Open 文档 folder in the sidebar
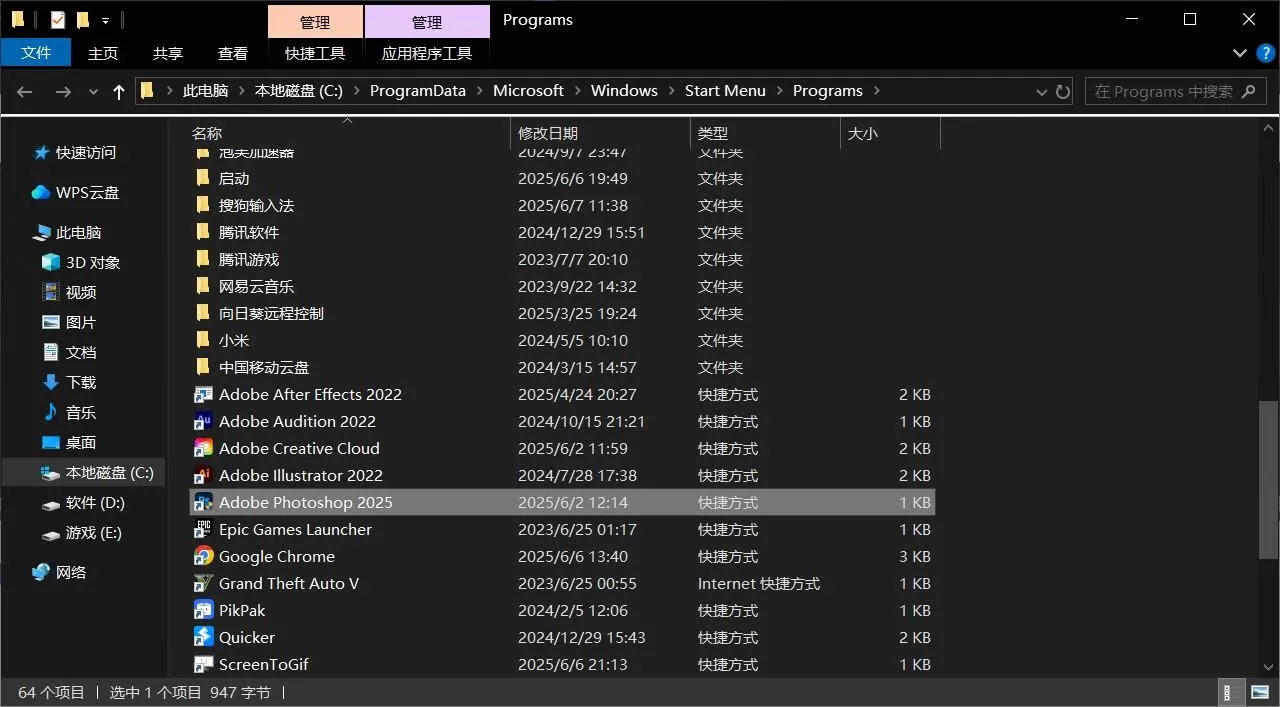The height and width of the screenshot is (707, 1280). point(69,353)
